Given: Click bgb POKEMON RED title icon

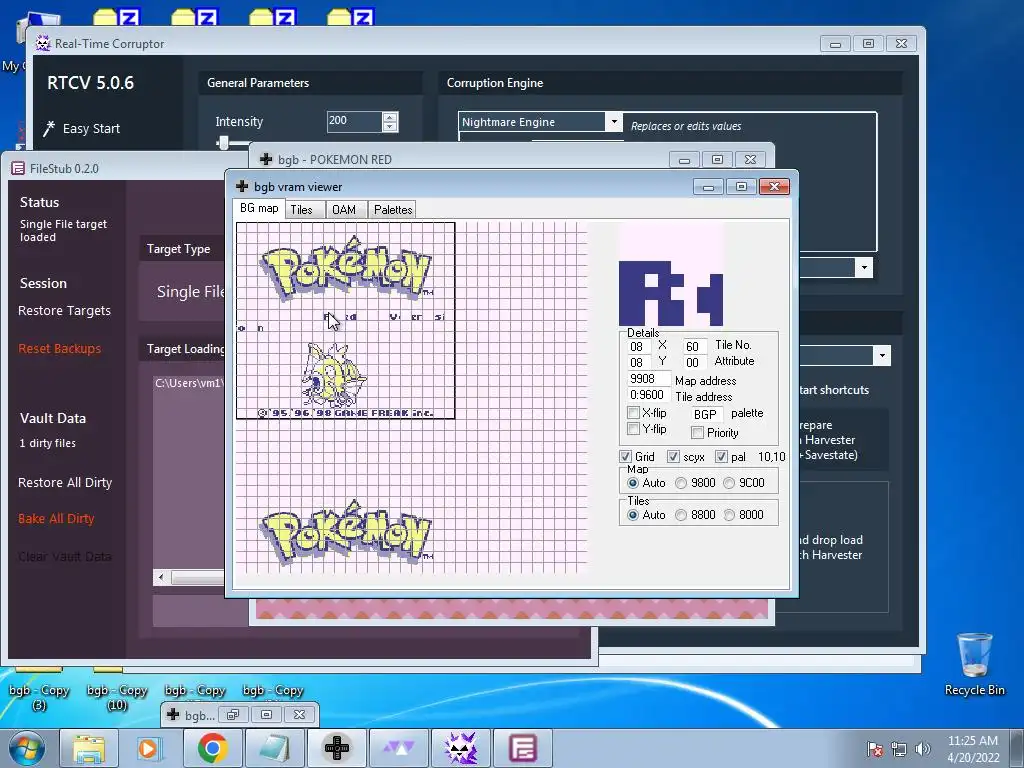Looking at the screenshot, I should pos(266,159).
